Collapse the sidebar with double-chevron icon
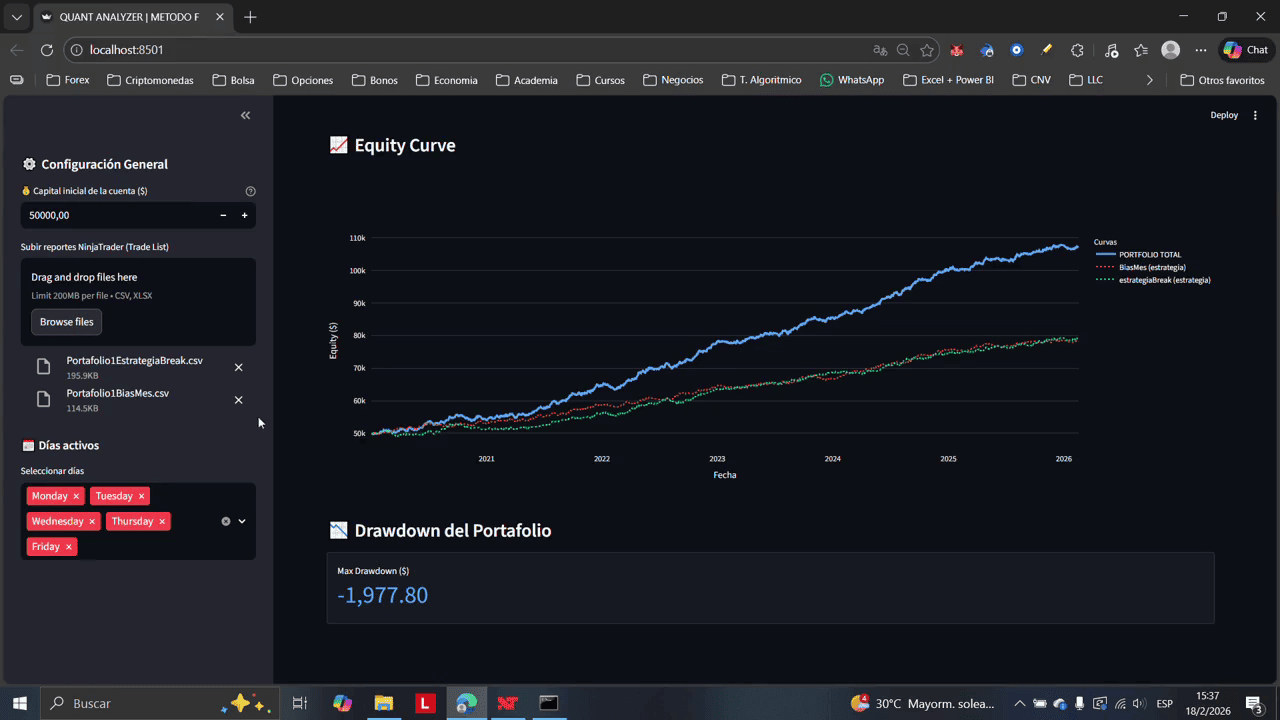This screenshot has height=720, width=1280. [246, 116]
